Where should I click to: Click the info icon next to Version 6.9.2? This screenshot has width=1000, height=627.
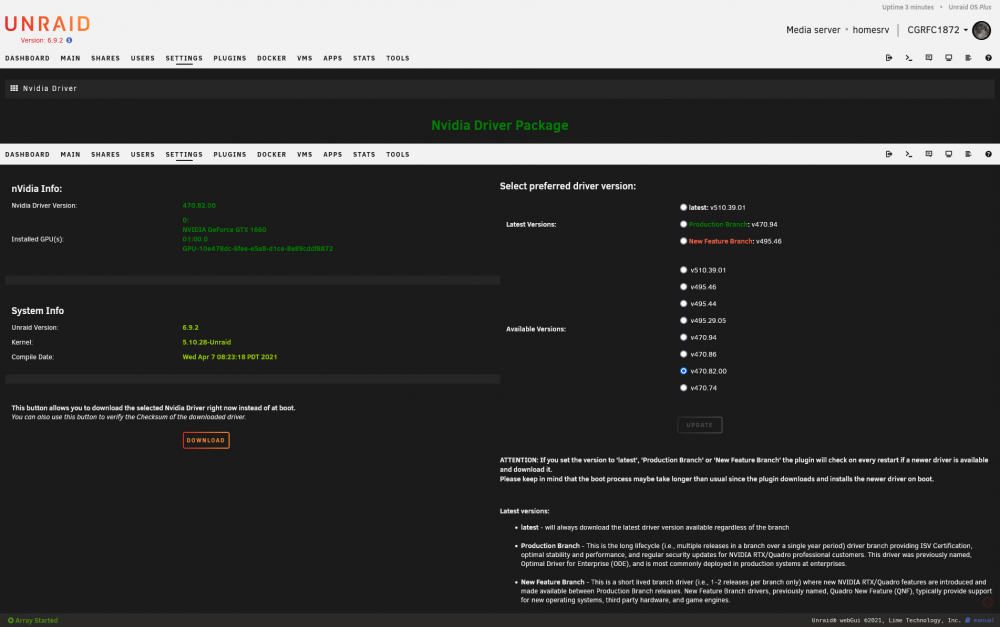point(69,40)
